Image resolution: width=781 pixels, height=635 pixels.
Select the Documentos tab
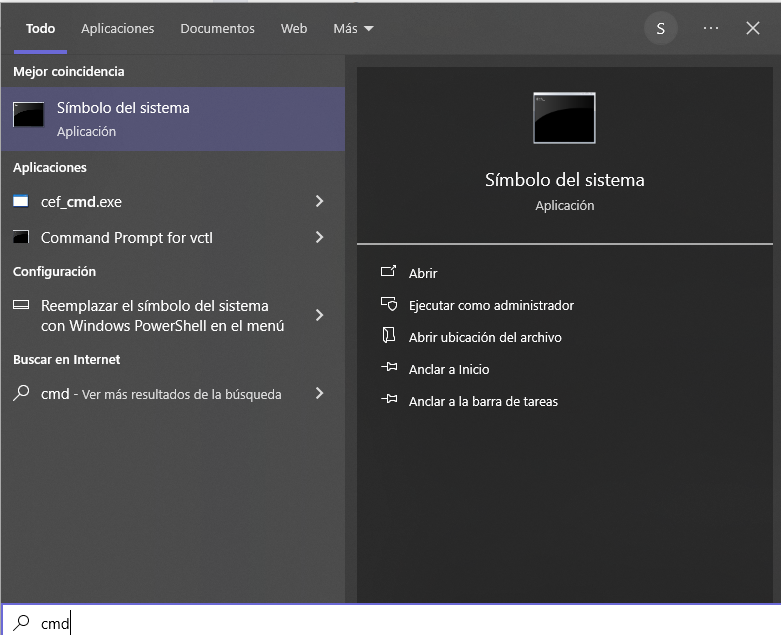[x=217, y=29]
